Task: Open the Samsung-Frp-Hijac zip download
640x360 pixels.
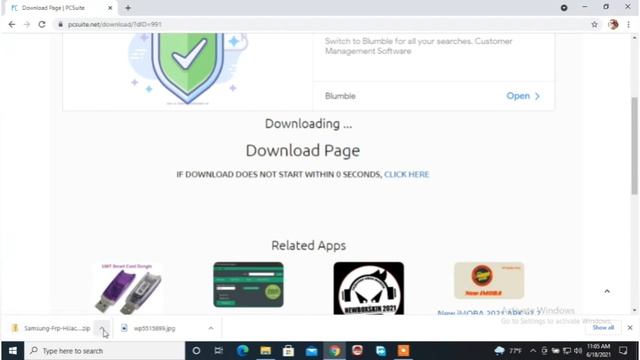Action: [51, 328]
